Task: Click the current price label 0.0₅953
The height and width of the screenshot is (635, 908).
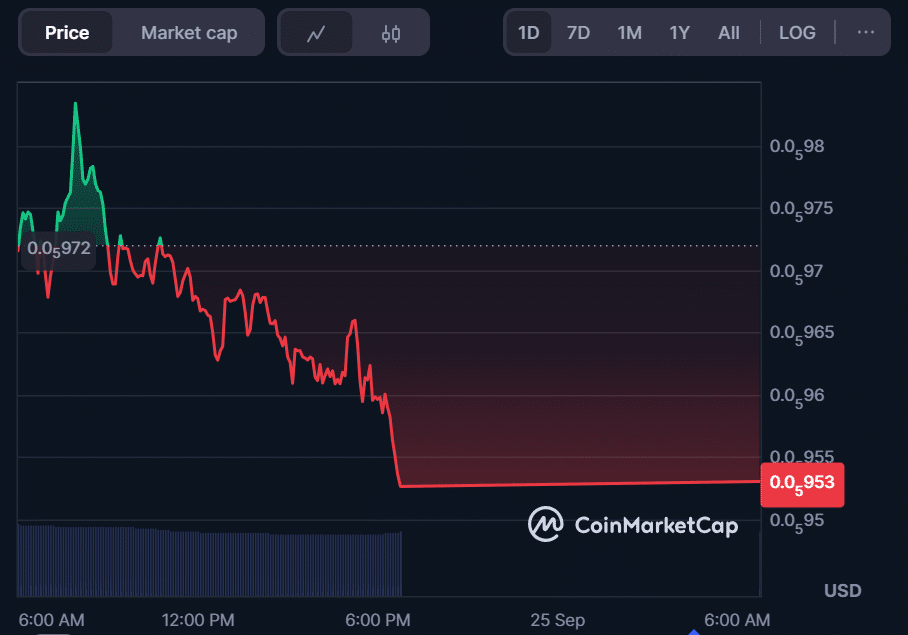Action: click(x=802, y=485)
